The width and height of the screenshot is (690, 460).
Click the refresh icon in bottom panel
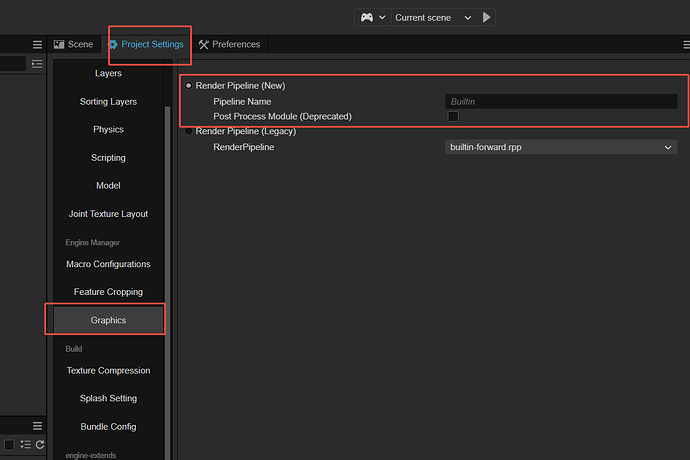click(40, 445)
